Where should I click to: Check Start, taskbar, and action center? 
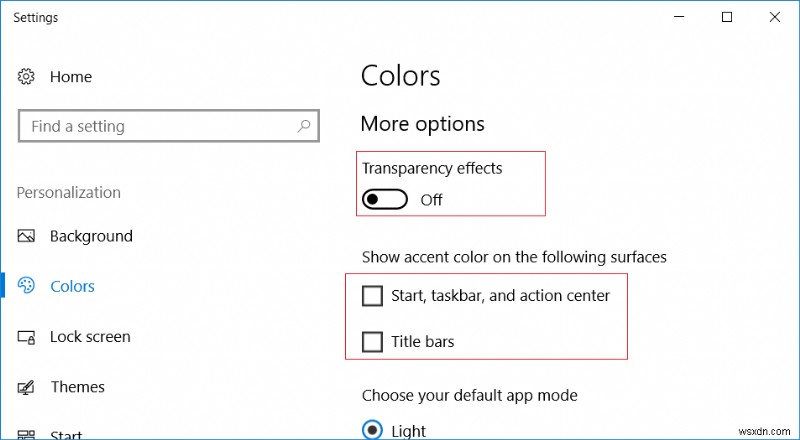[372, 295]
